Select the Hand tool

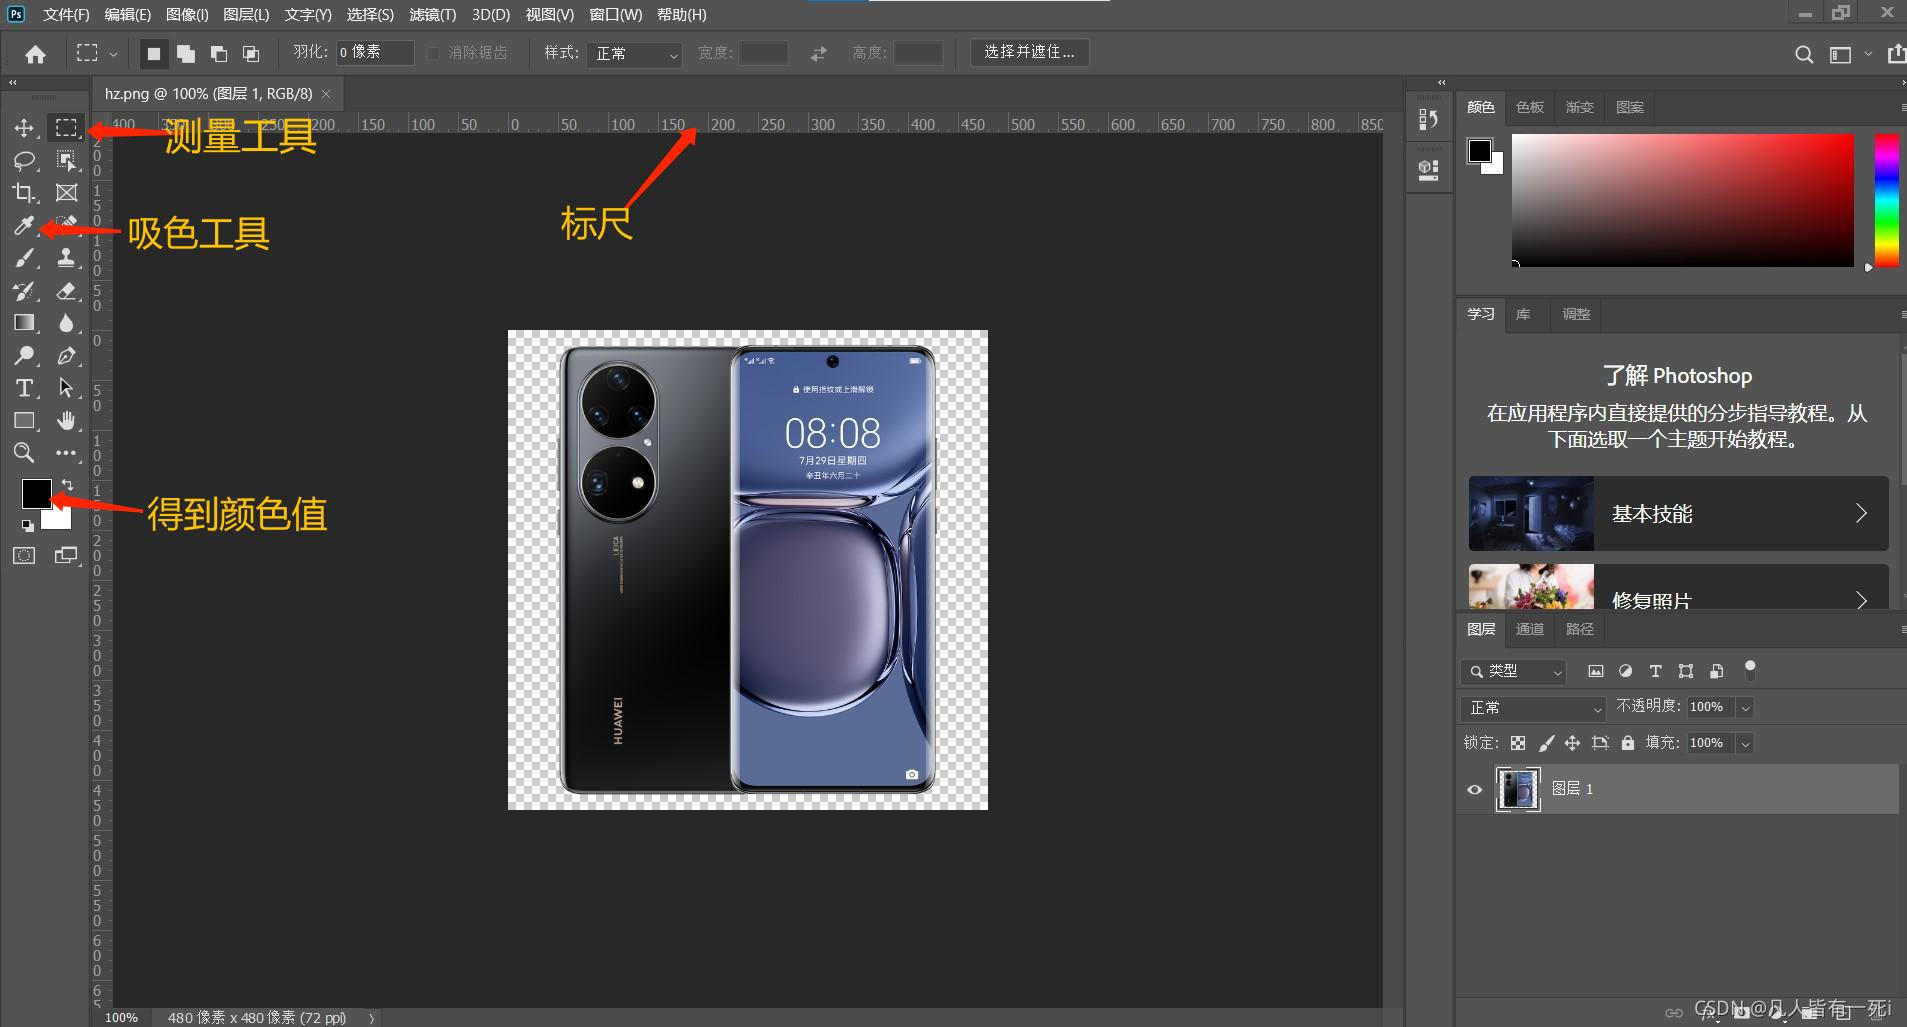click(66, 420)
